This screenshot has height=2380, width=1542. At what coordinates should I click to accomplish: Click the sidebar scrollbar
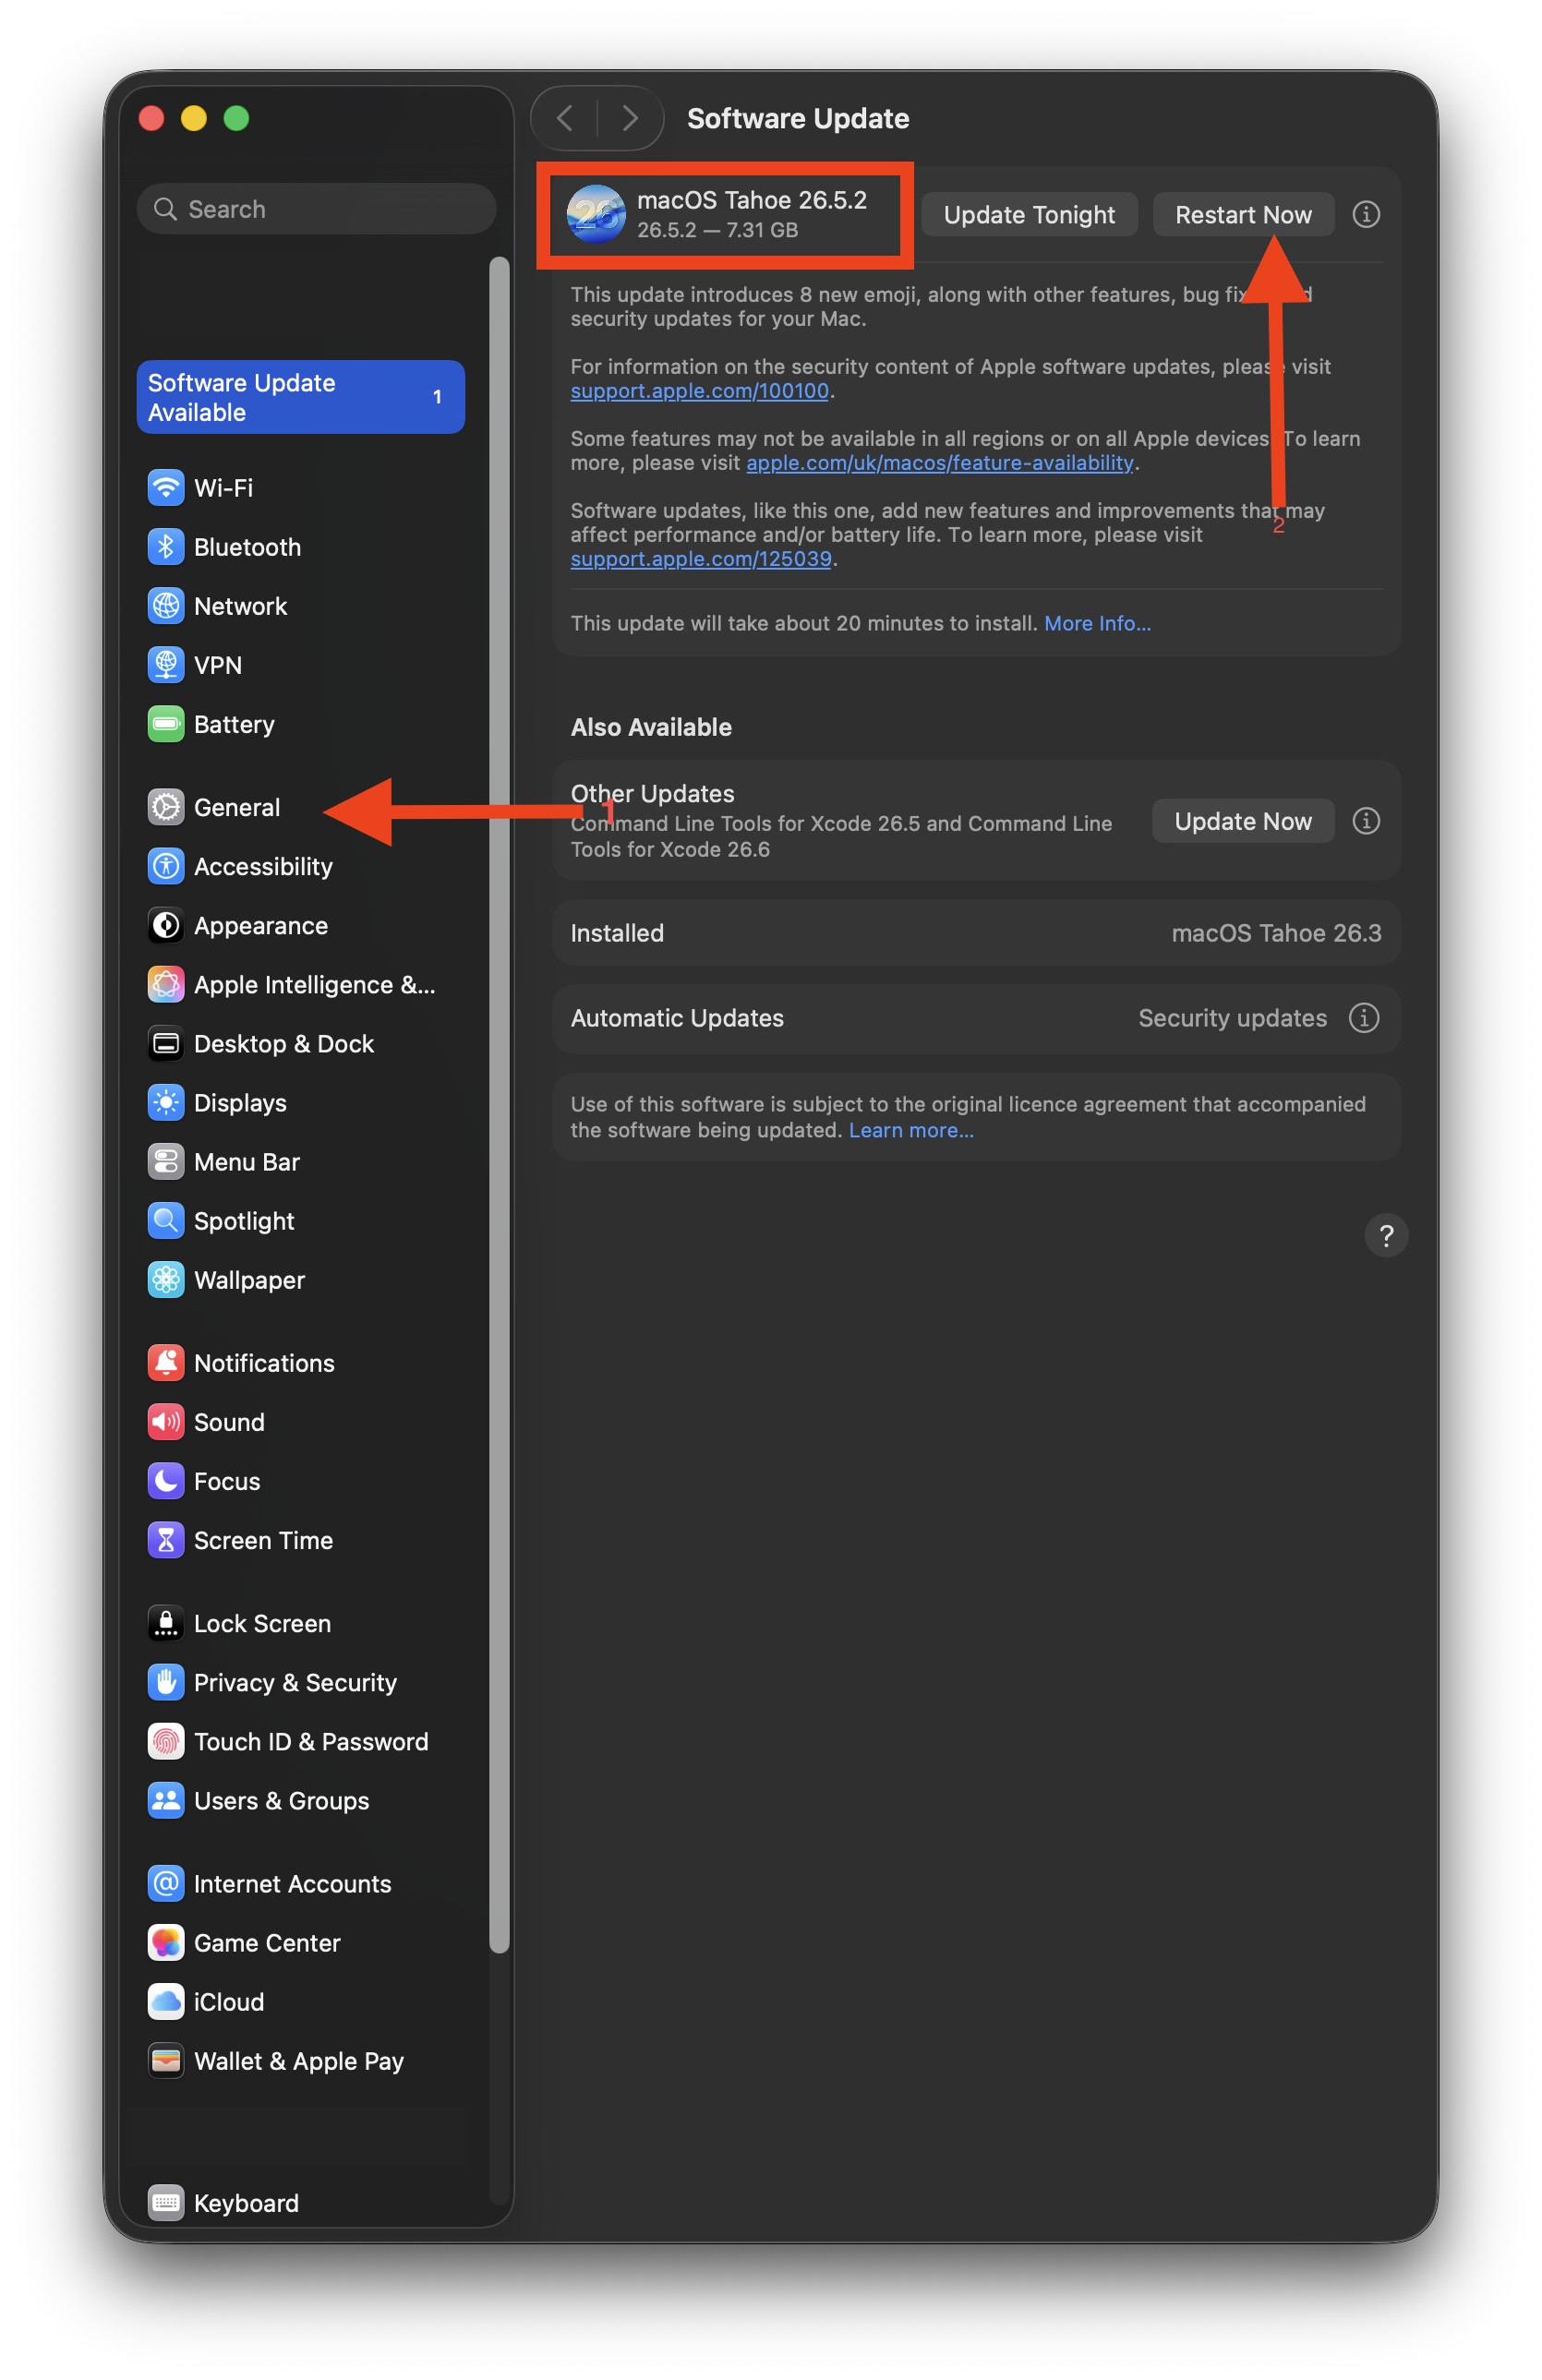(x=499, y=1104)
